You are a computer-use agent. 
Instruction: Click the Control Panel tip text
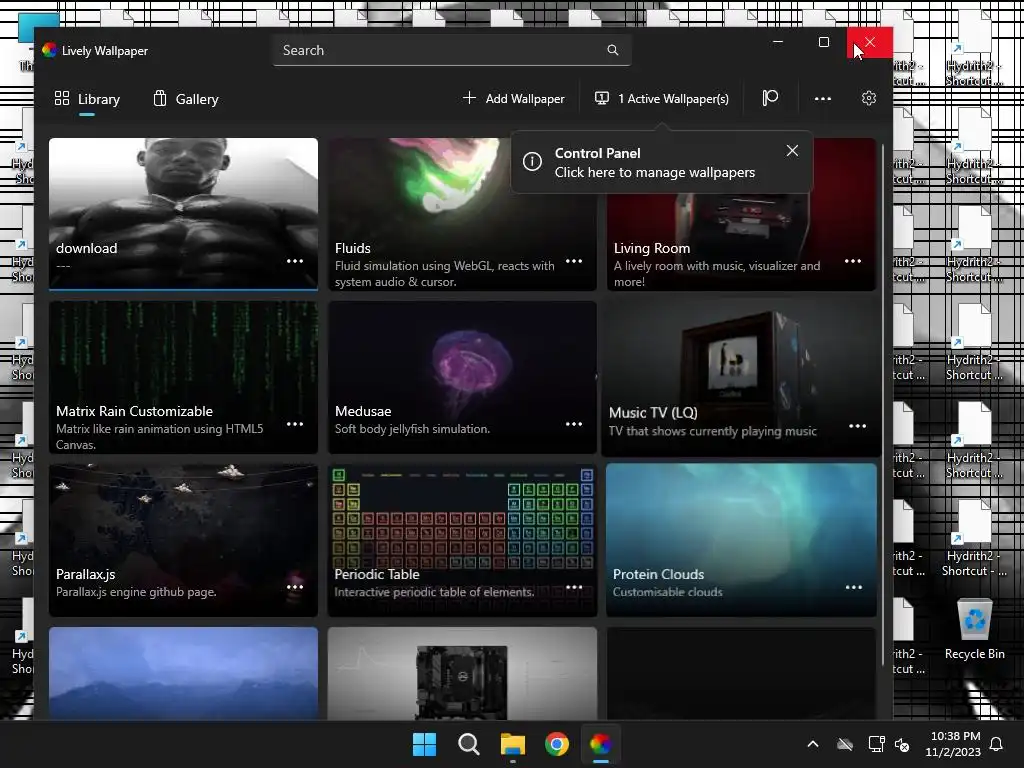[x=655, y=163]
